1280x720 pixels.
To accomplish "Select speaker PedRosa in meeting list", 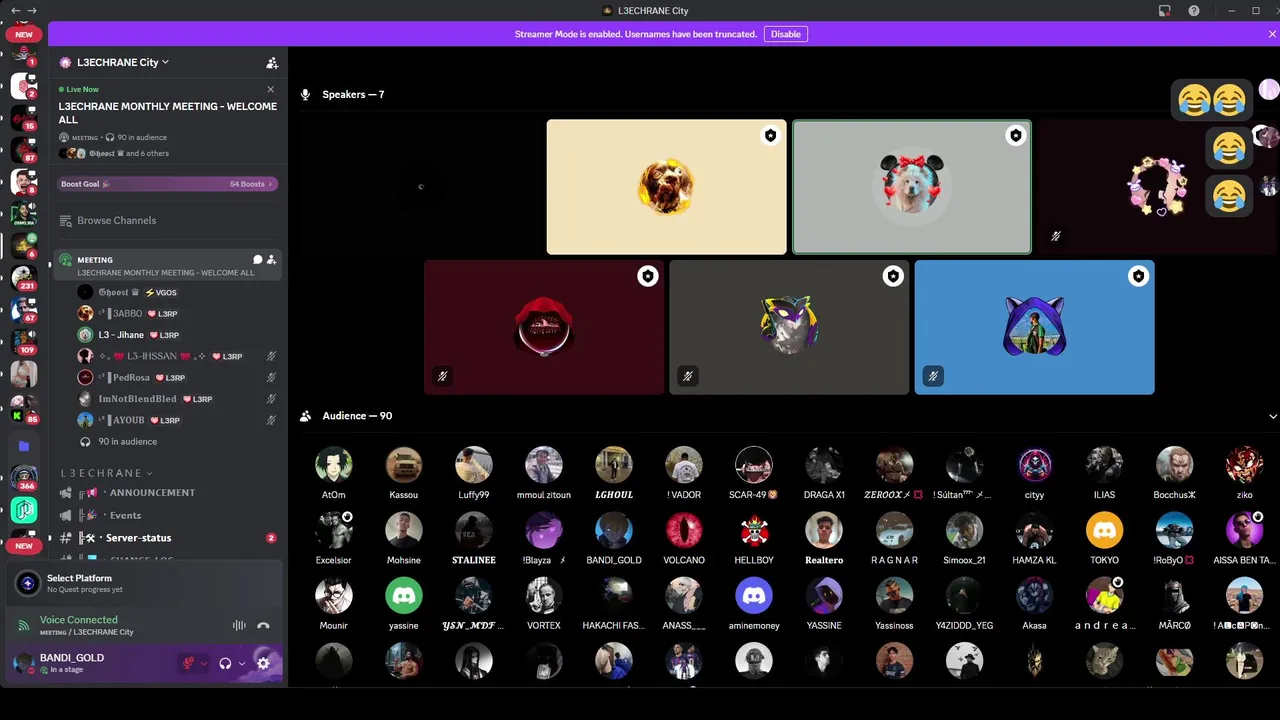I will click(x=178, y=378).
